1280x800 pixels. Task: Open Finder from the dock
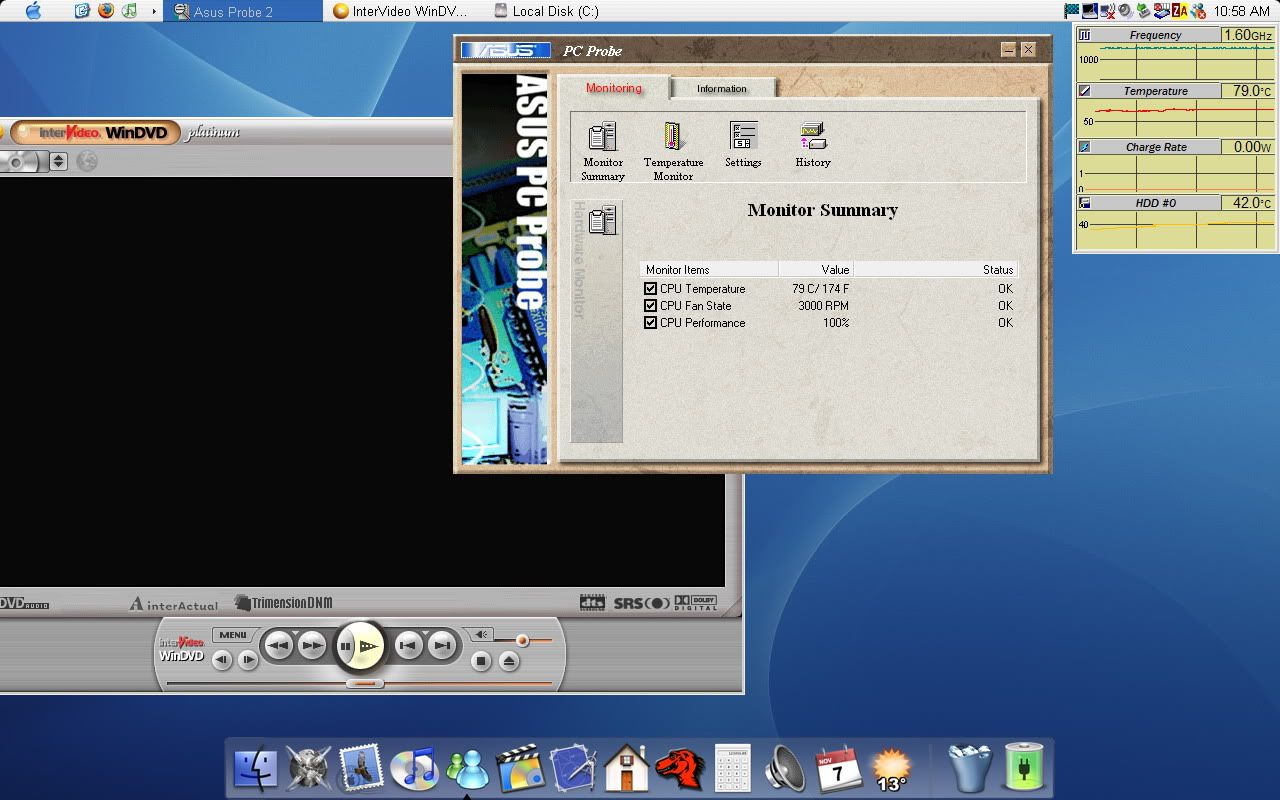[x=256, y=769]
